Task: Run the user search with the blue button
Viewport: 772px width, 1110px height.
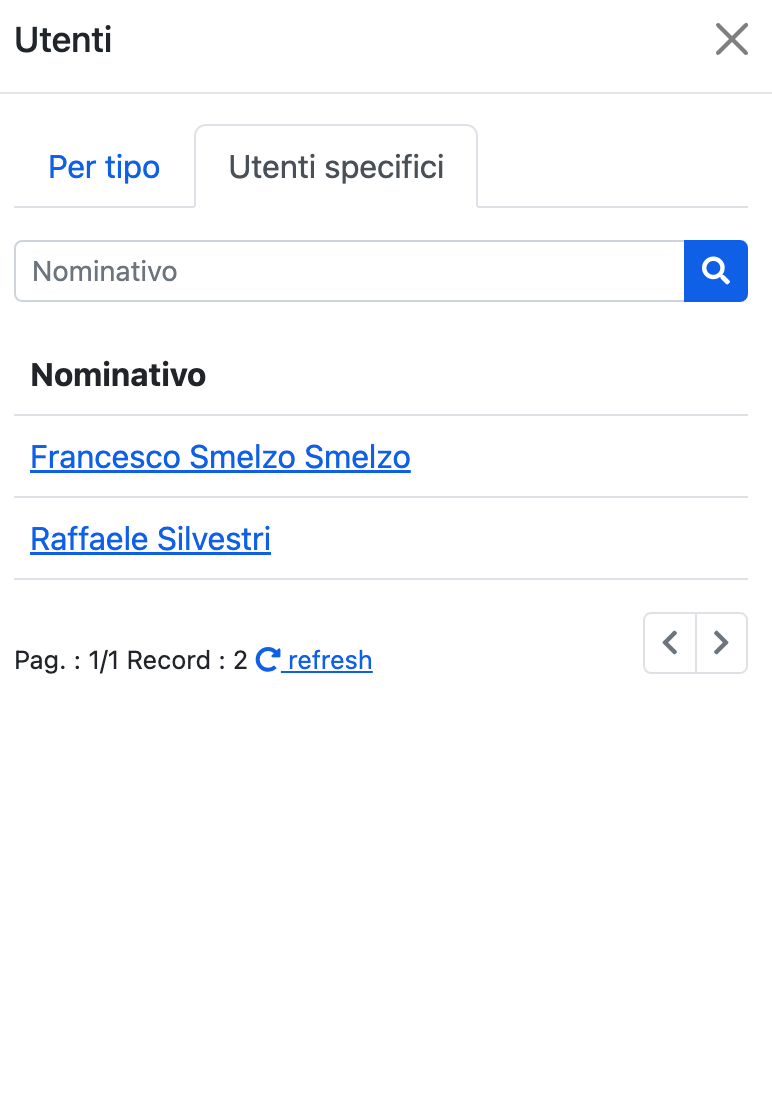Action: (716, 271)
